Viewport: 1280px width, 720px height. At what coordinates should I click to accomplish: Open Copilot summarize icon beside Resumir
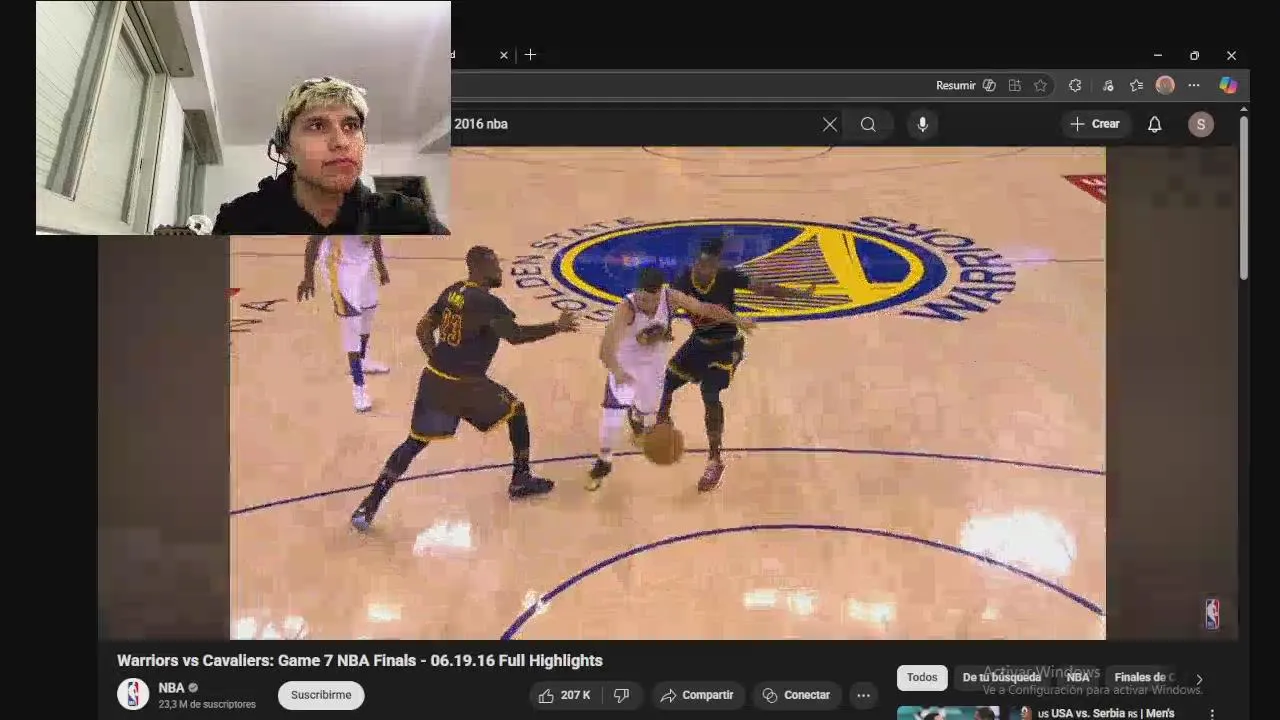[x=989, y=86]
